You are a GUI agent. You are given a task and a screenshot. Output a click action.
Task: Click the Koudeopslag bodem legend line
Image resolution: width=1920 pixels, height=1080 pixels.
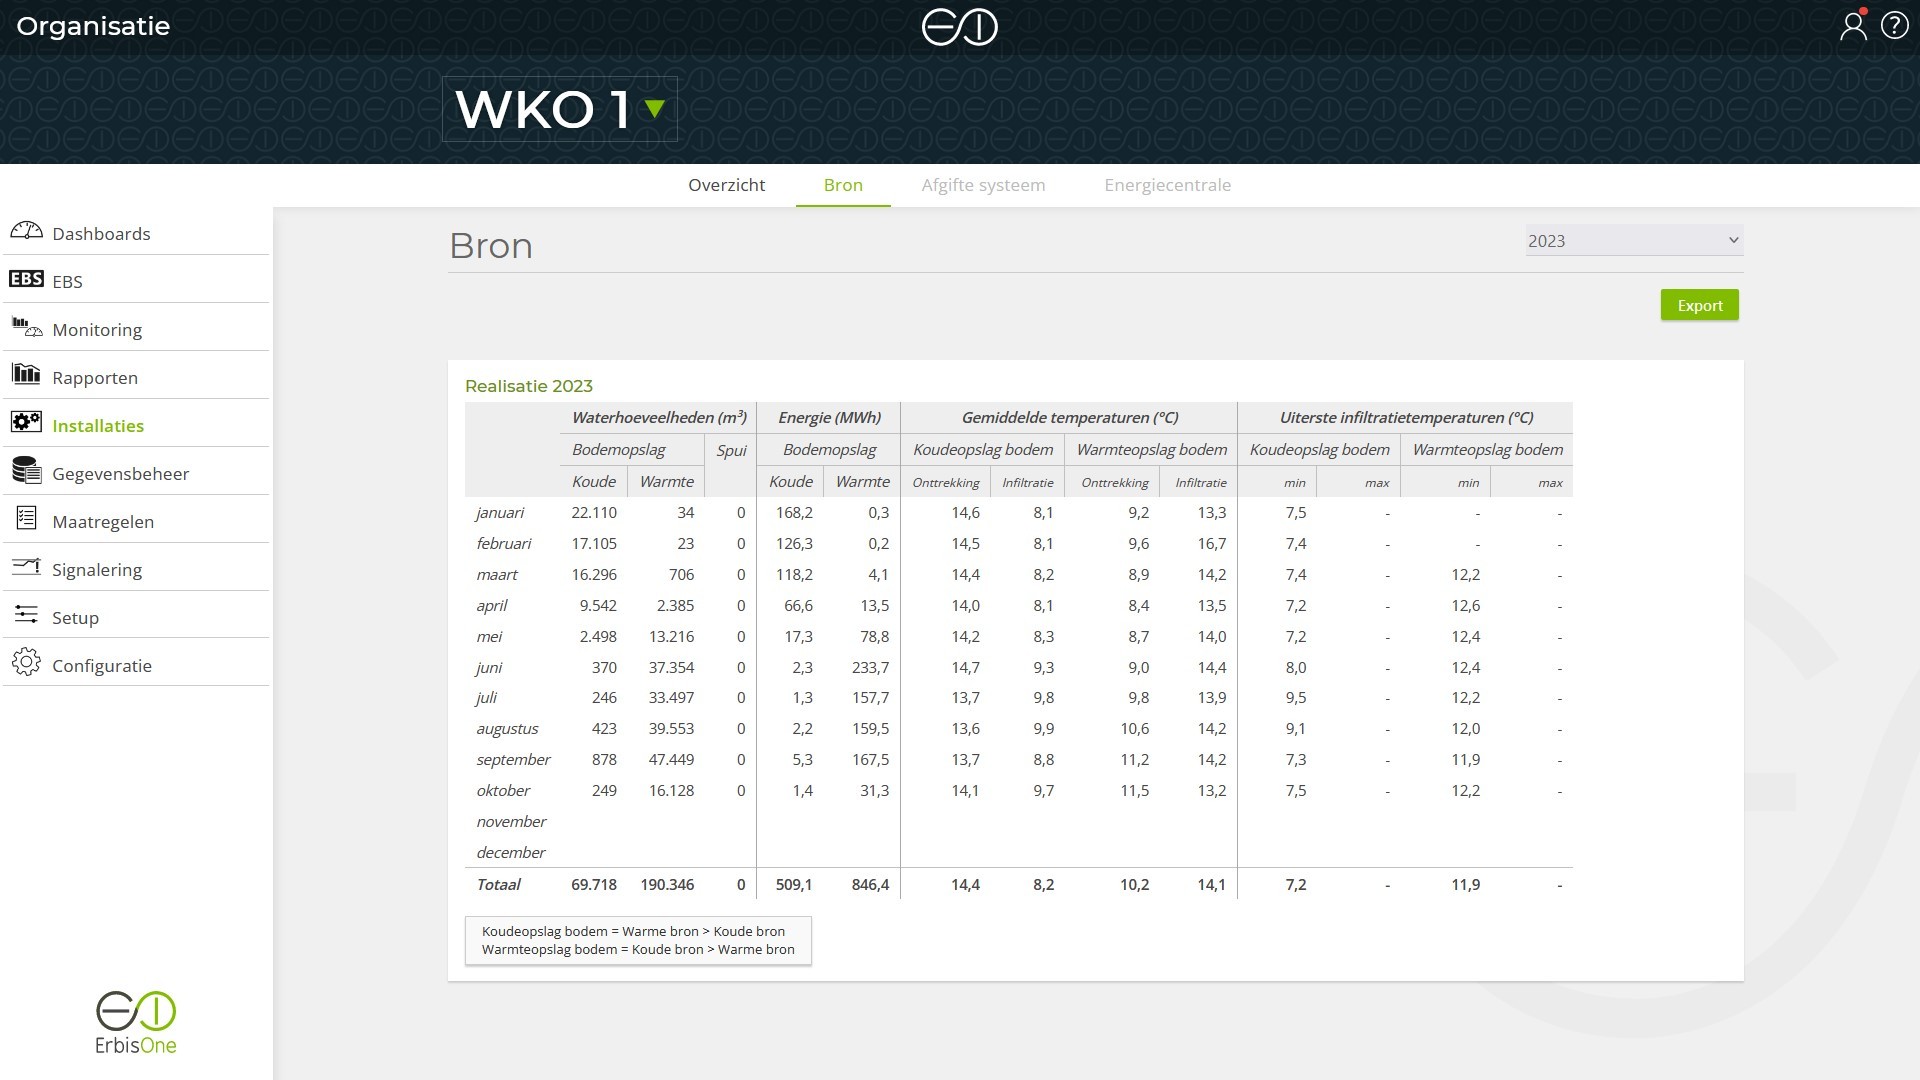633,931
